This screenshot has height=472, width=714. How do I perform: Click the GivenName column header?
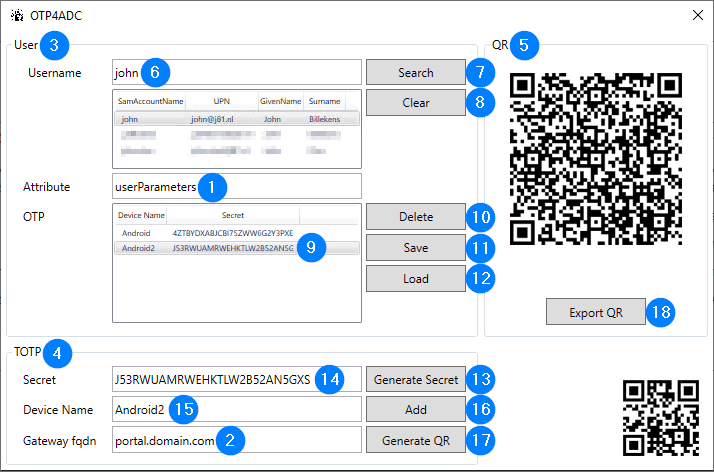click(280, 101)
